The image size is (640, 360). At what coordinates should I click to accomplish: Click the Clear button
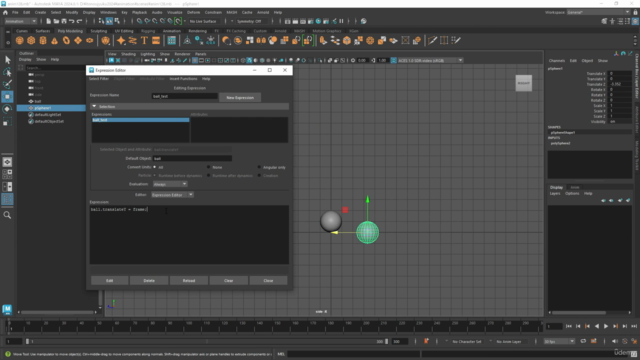pyautogui.click(x=229, y=280)
